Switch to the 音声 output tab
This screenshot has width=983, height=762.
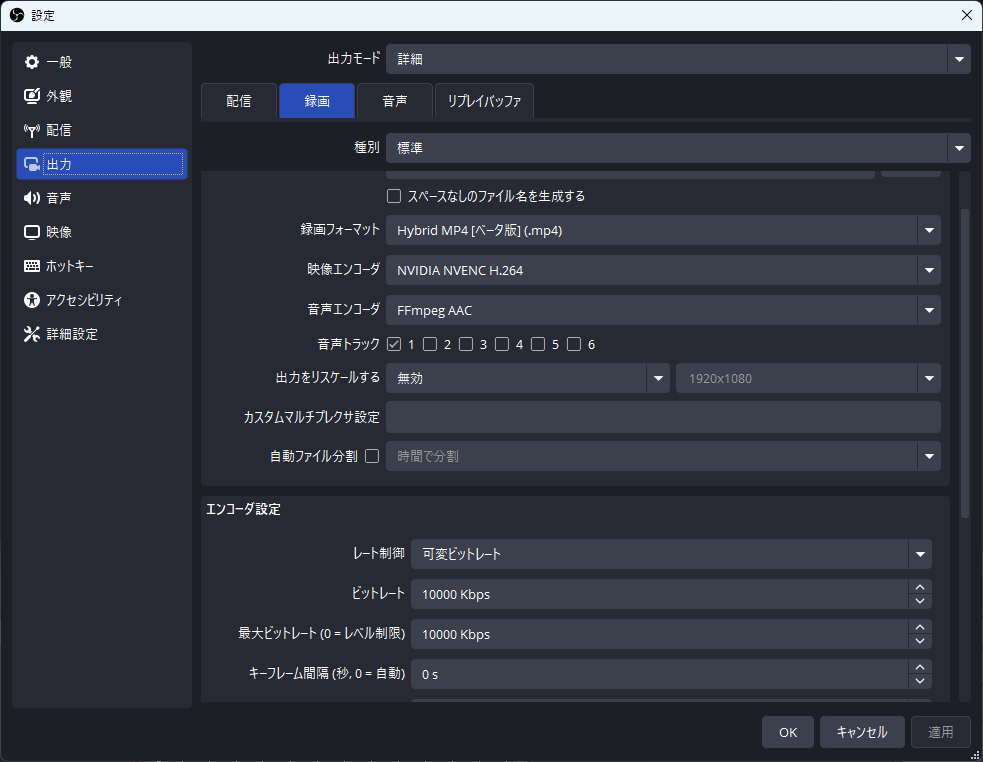point(394,101)
